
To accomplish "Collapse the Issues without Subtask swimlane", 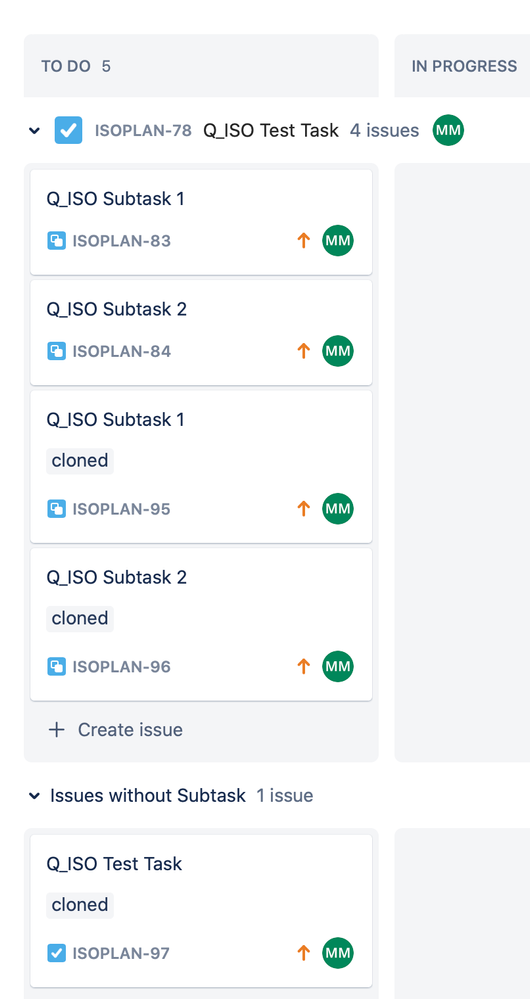I will click(x=34, y=796).
